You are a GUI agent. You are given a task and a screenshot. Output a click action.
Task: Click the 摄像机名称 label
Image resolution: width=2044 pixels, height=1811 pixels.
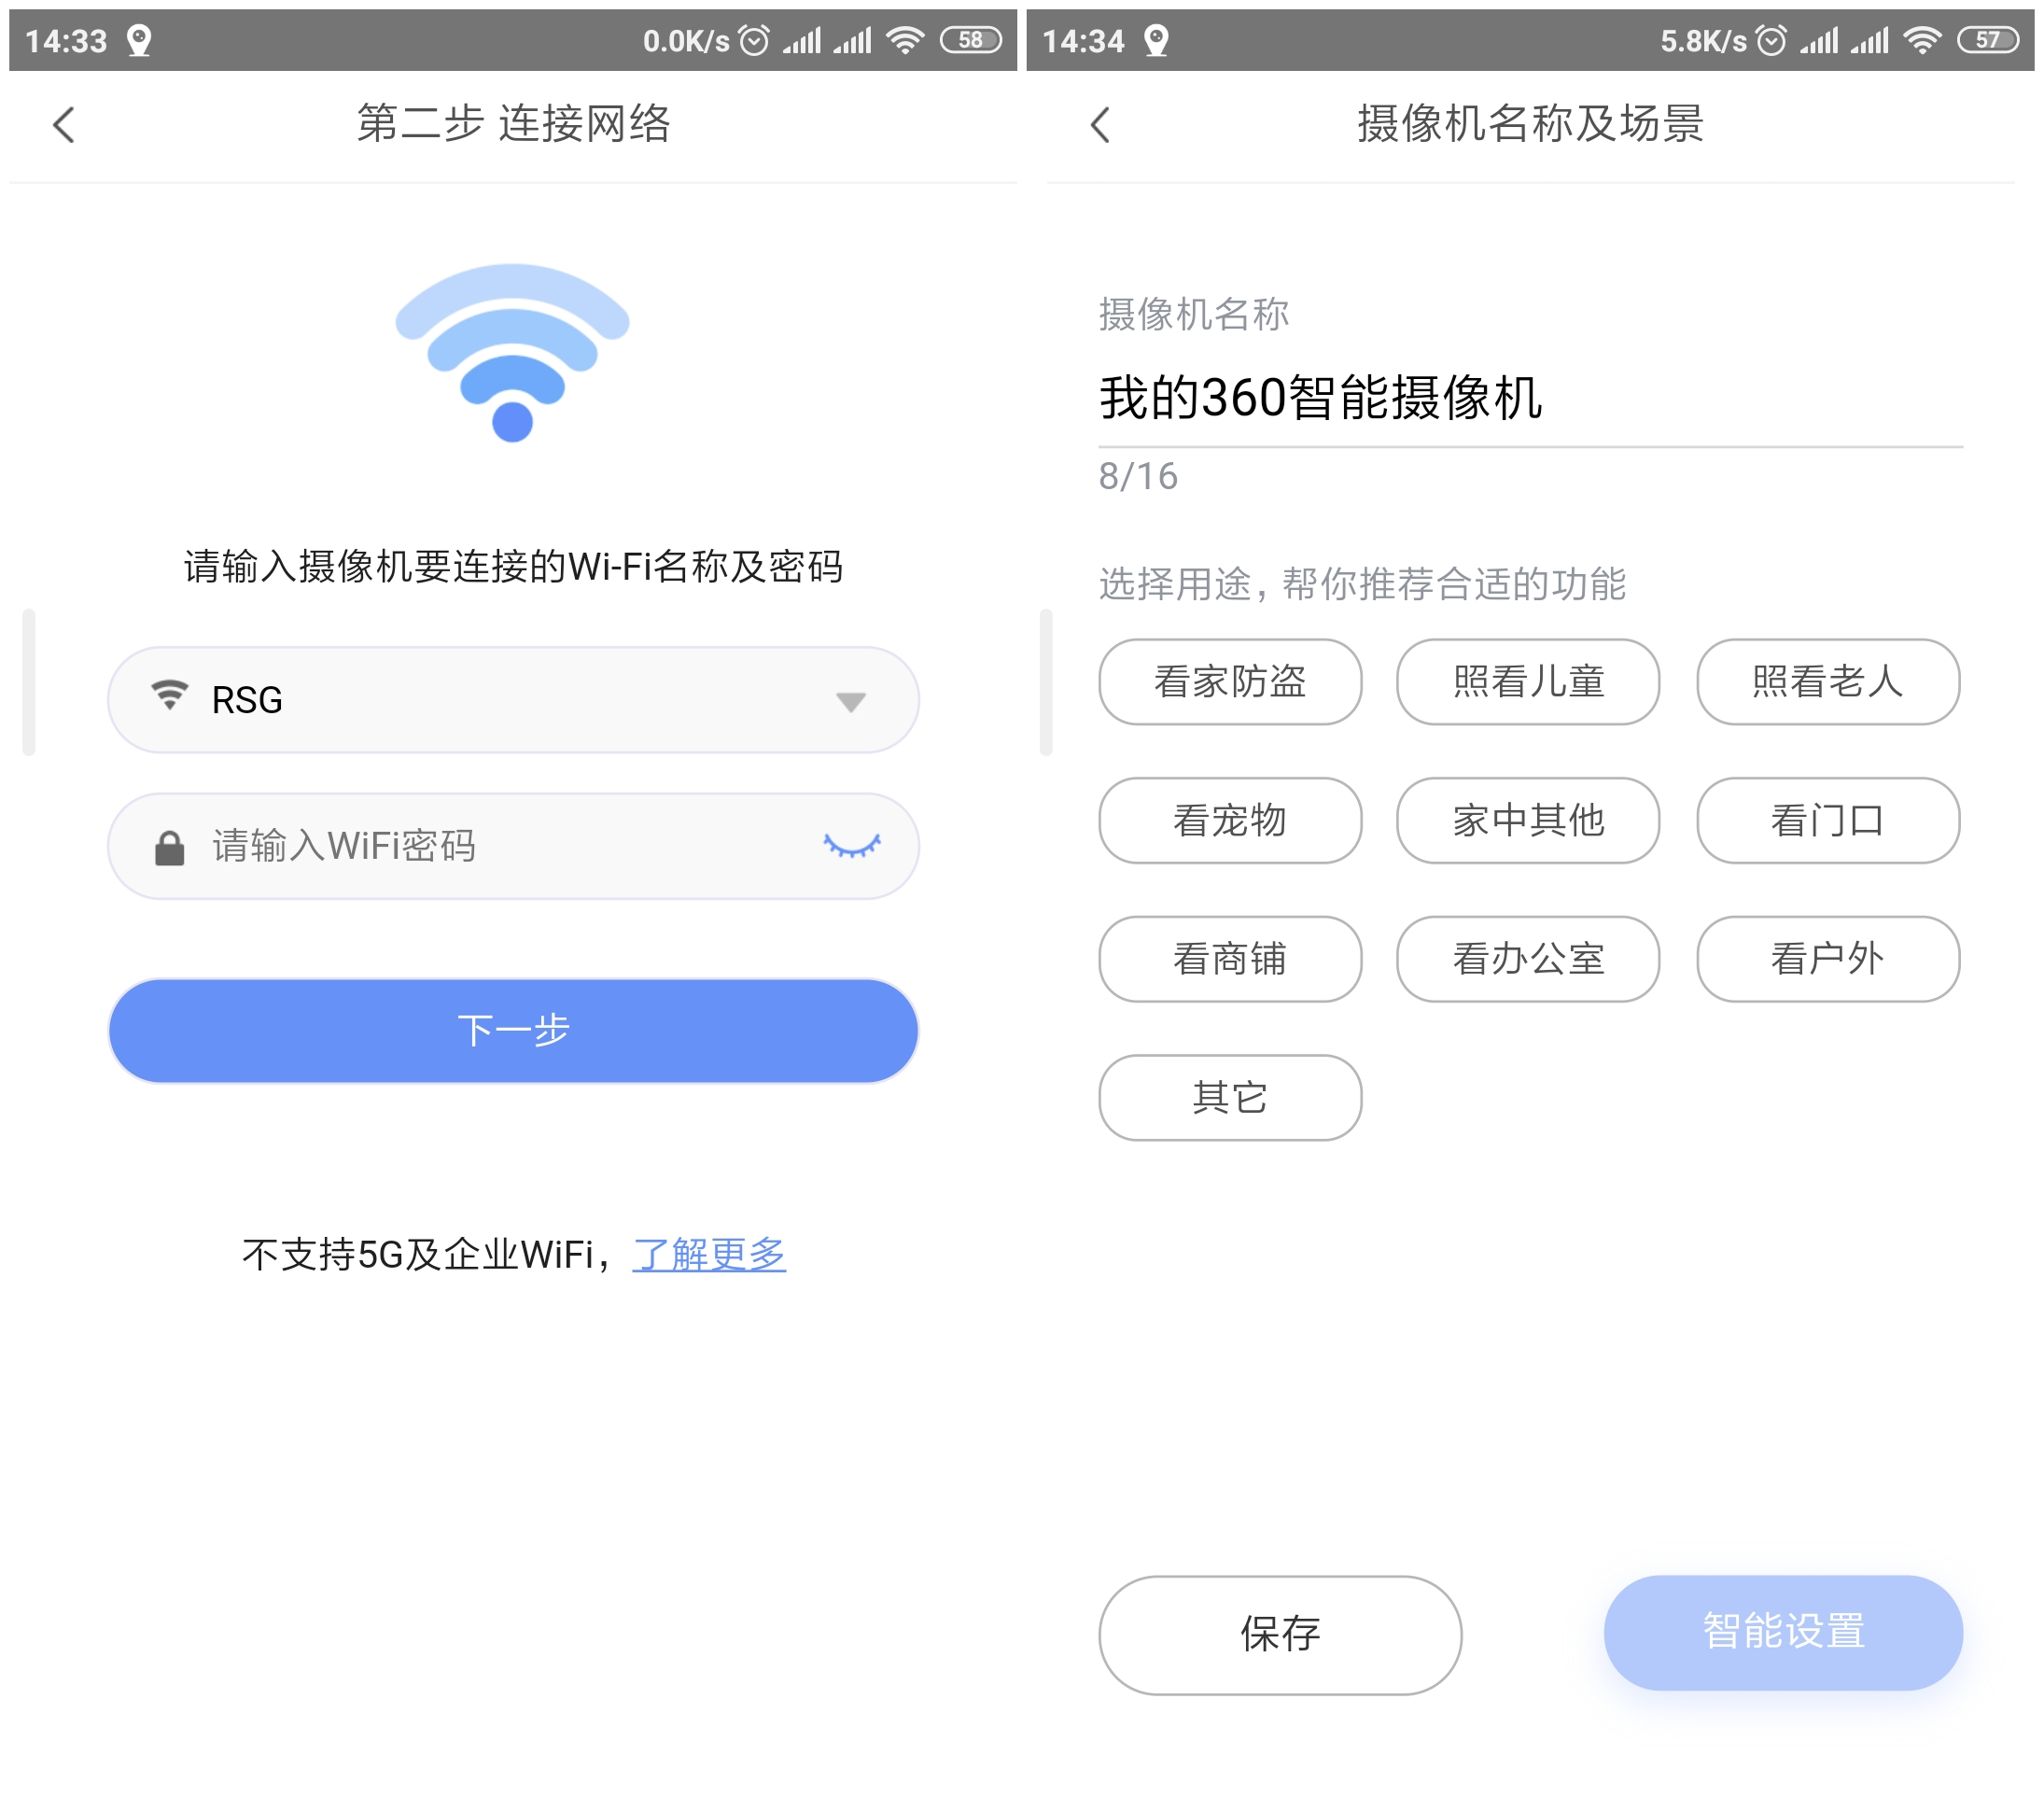(1193, 314)
